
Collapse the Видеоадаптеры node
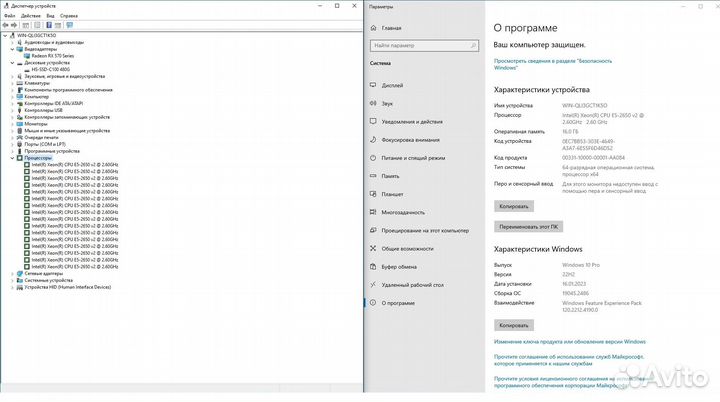[x=12, y=49]
